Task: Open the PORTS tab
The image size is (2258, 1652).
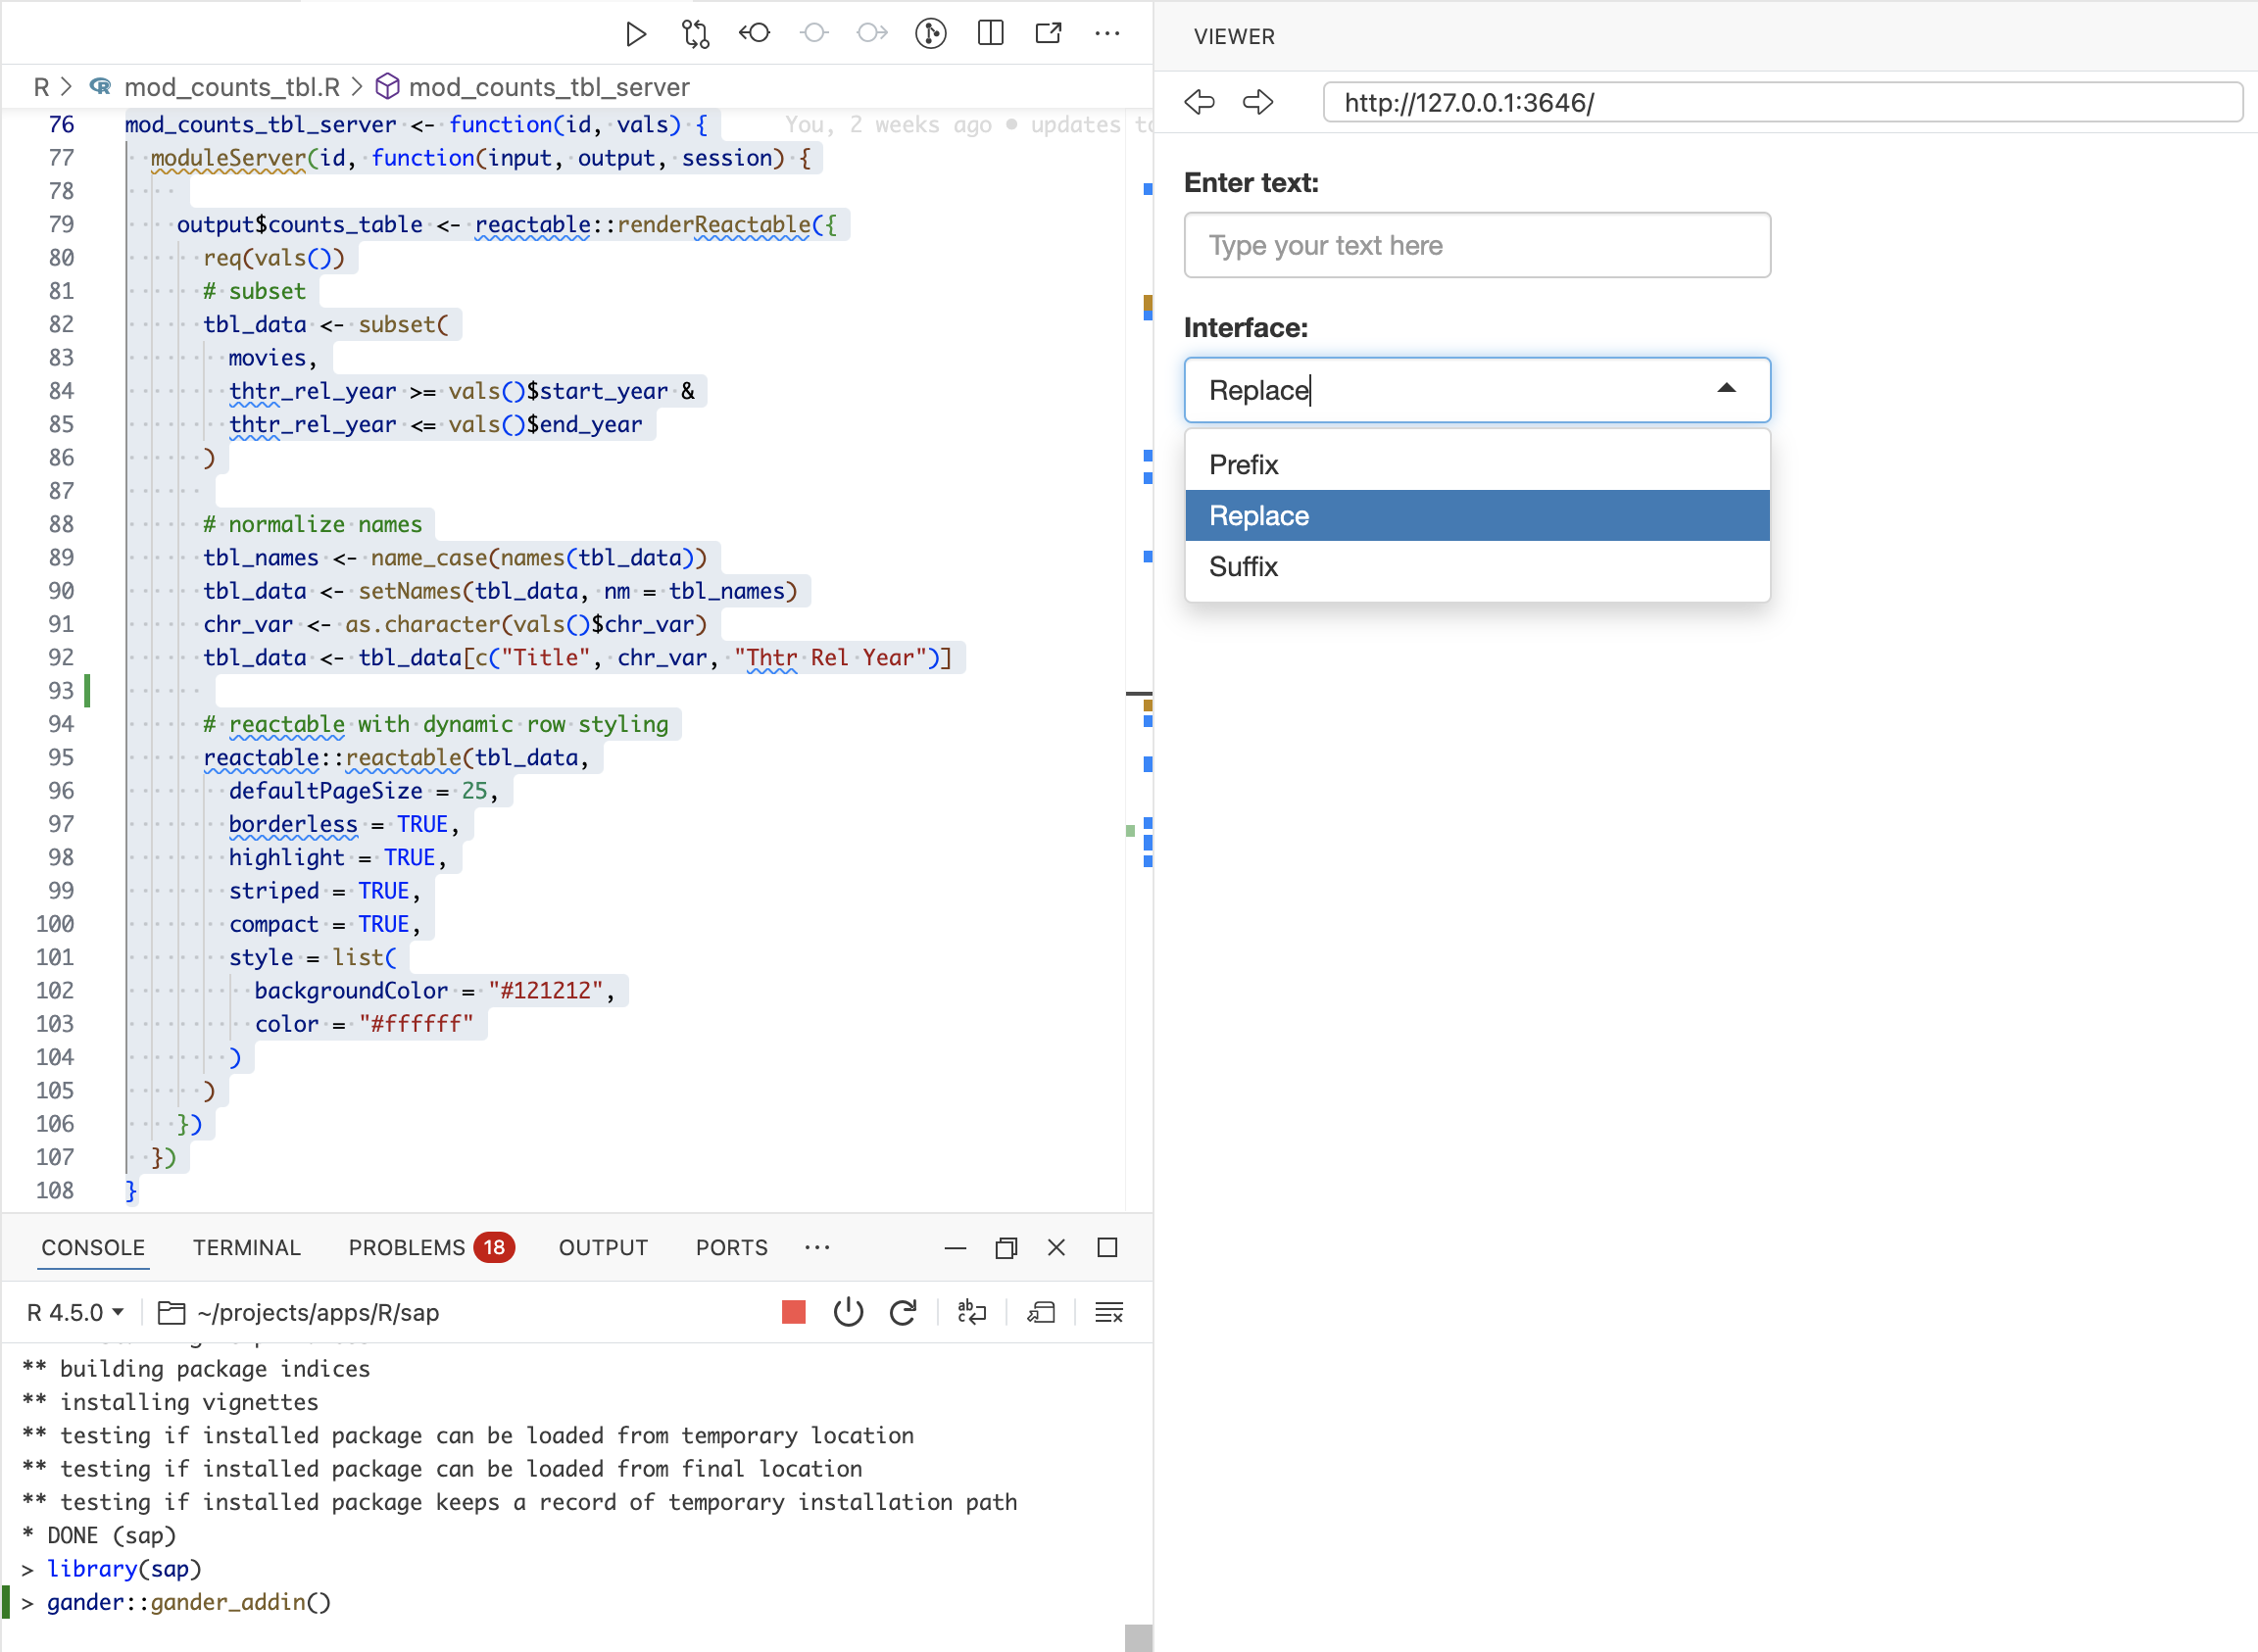Action: tap(732, 1247)
